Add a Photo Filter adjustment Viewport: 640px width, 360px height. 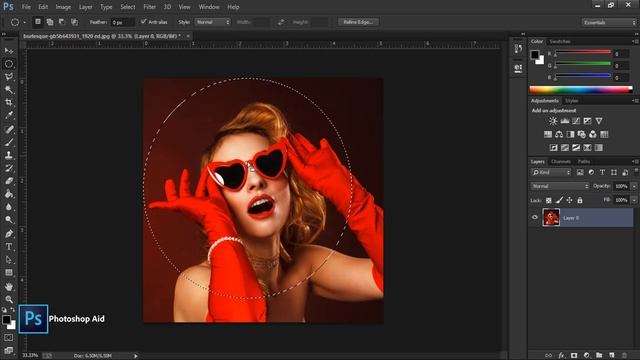point(582,134)
